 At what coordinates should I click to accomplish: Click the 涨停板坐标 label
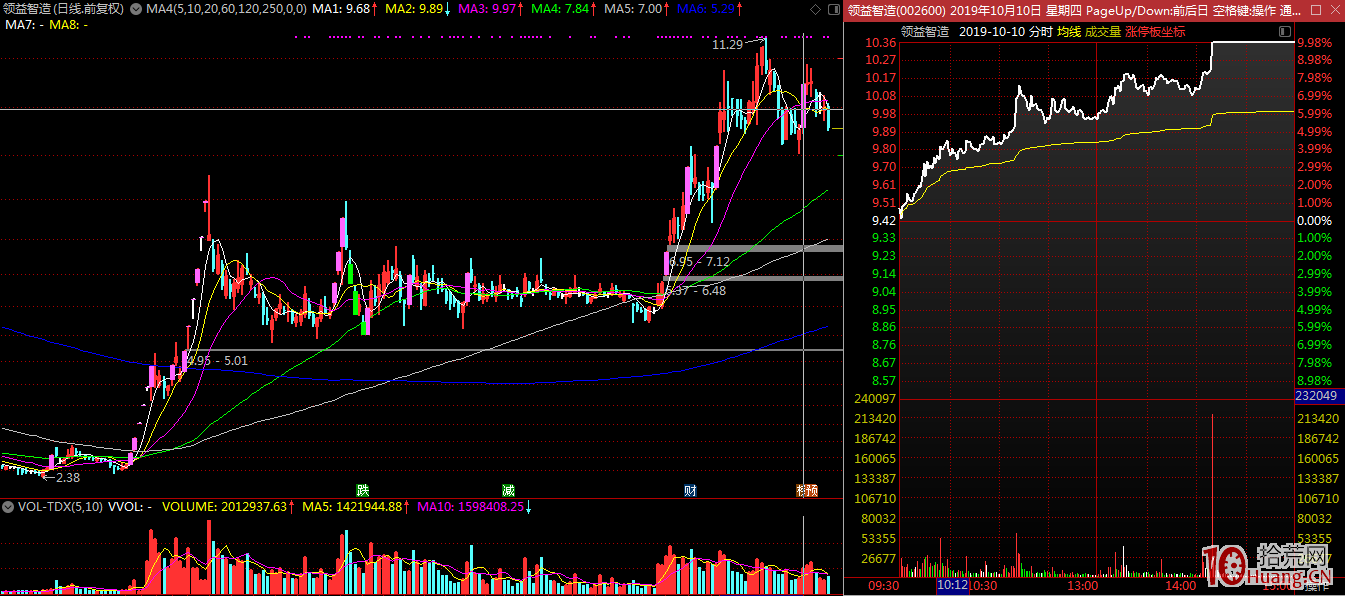[1155, 32]
